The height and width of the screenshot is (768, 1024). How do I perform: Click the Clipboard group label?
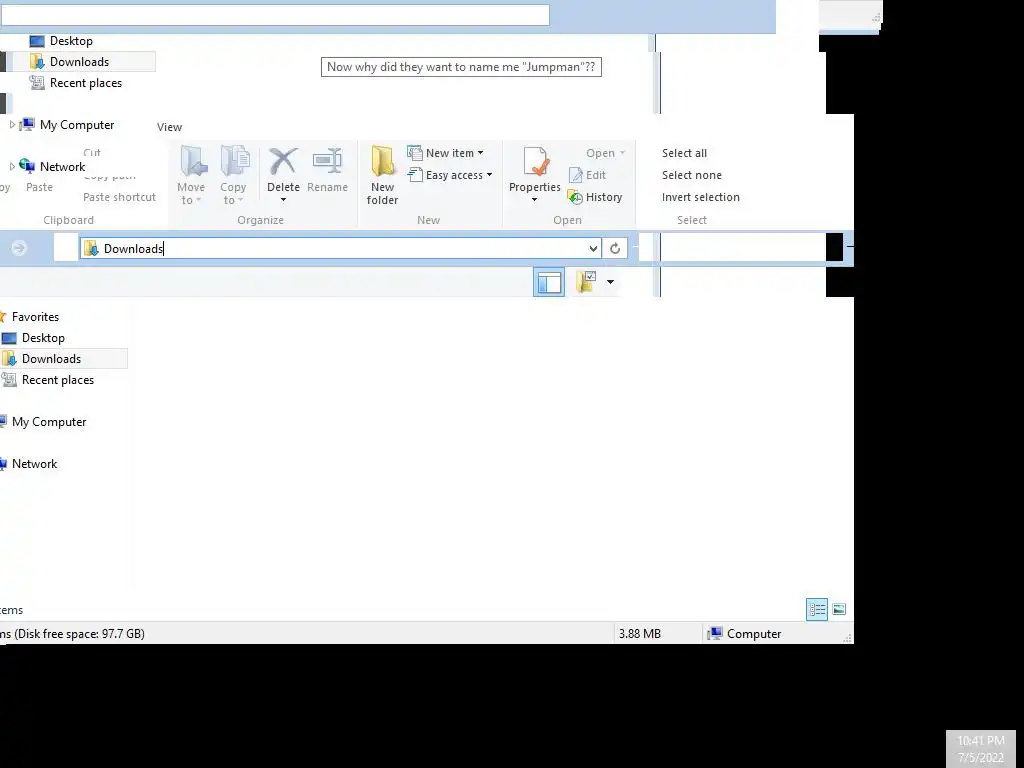point(69,220)
